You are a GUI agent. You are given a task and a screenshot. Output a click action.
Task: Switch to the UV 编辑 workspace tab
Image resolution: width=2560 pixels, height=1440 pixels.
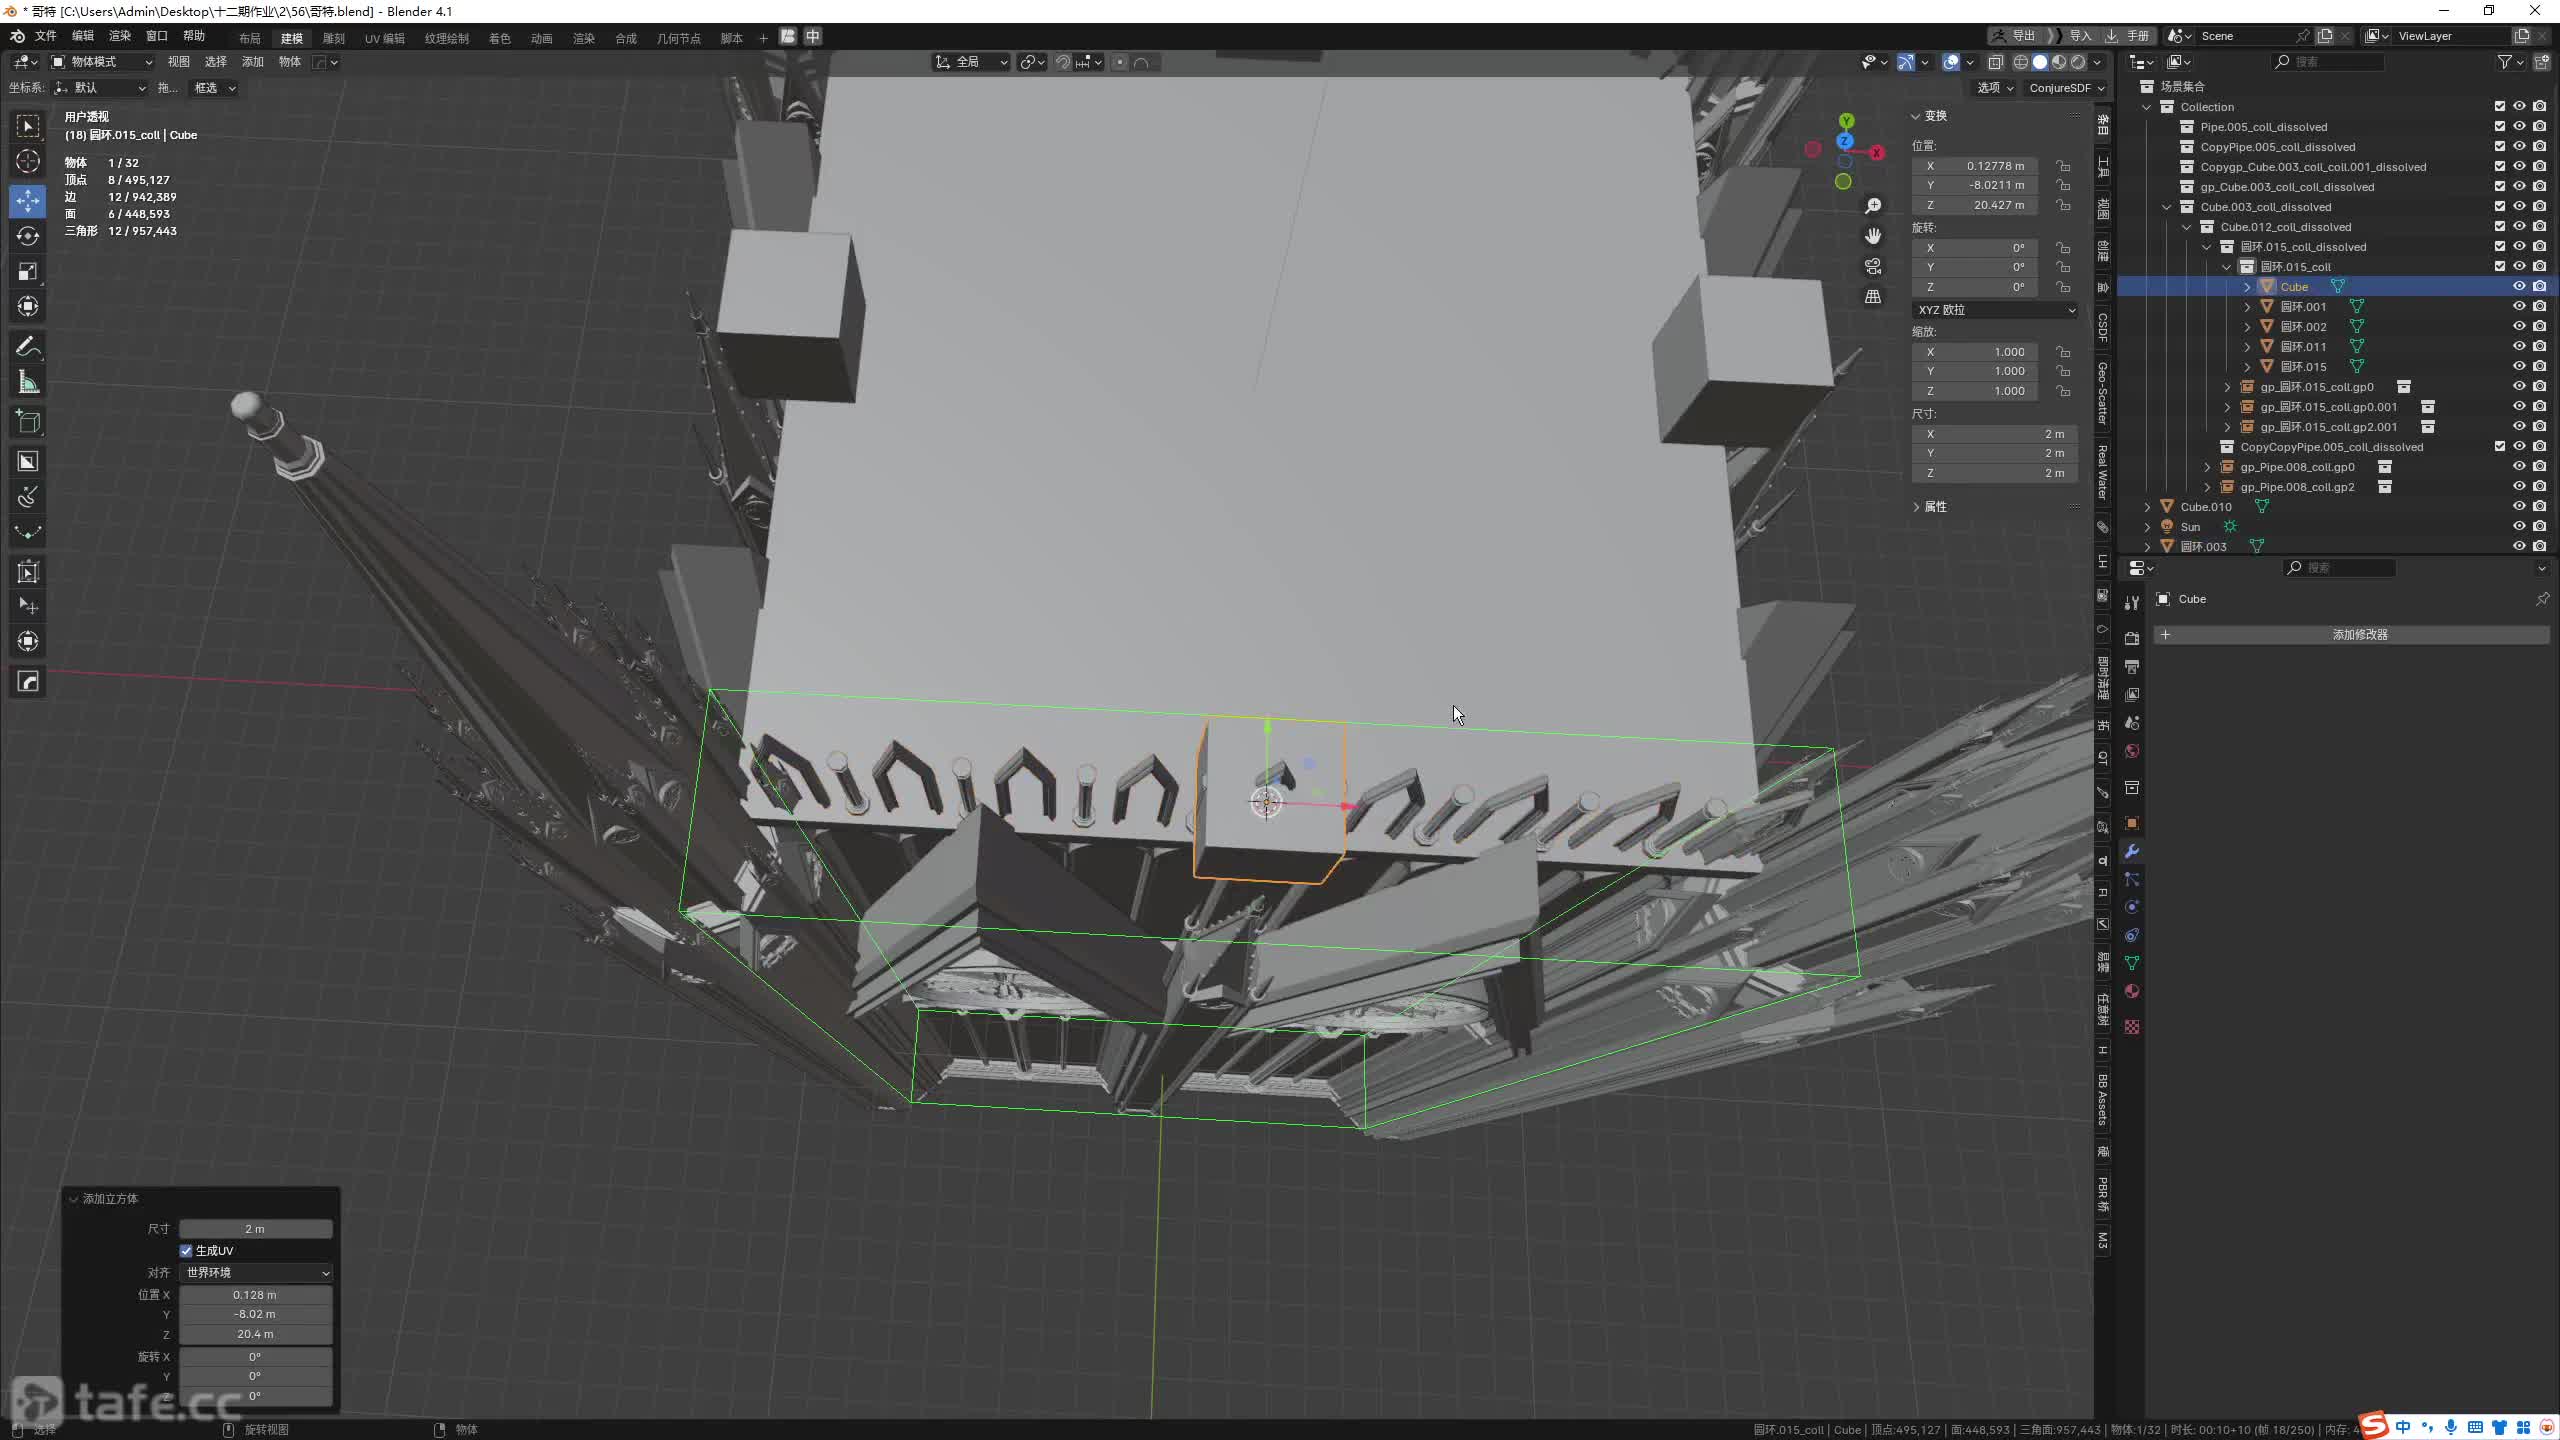click(x=385, y=38)
